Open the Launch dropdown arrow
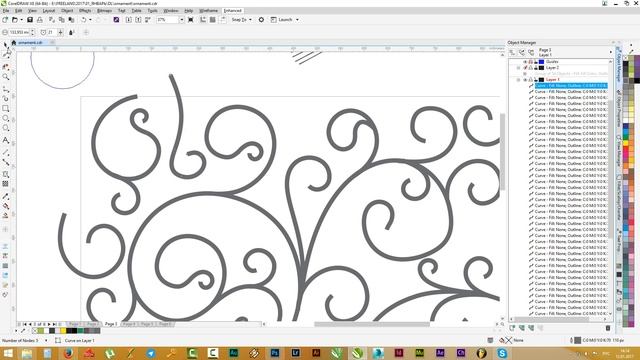This screenshot has height=360, width=640. click(x=297, y=20)
